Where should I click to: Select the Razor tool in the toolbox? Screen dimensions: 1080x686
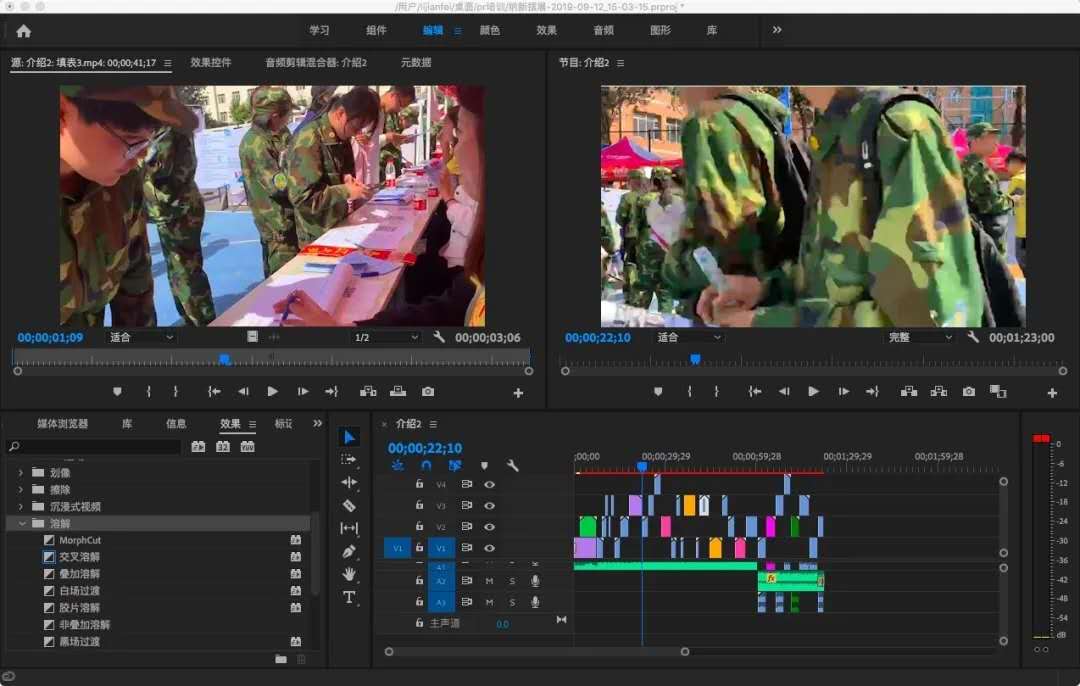pos(349,506)
